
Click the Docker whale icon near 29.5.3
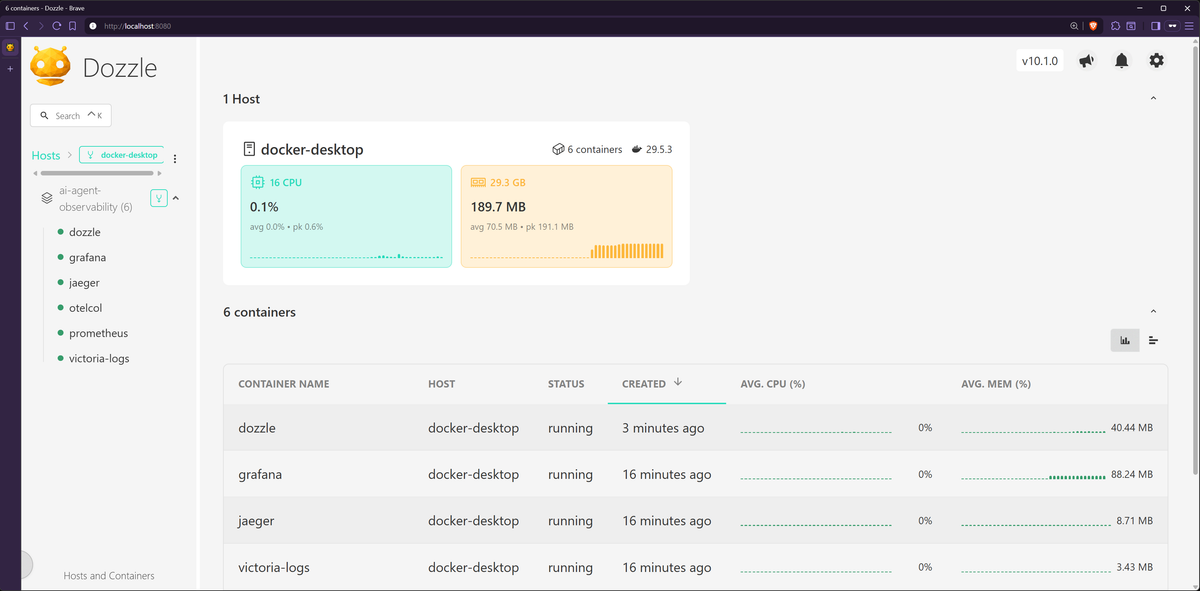pyautogui.click(x=636, y=149)
